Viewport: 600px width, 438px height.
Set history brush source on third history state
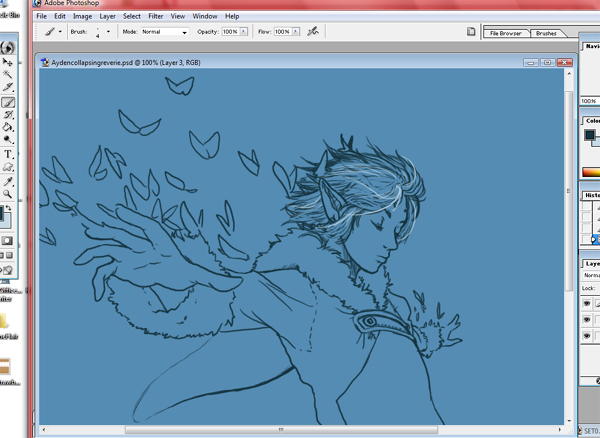click(x=586, y=228)
